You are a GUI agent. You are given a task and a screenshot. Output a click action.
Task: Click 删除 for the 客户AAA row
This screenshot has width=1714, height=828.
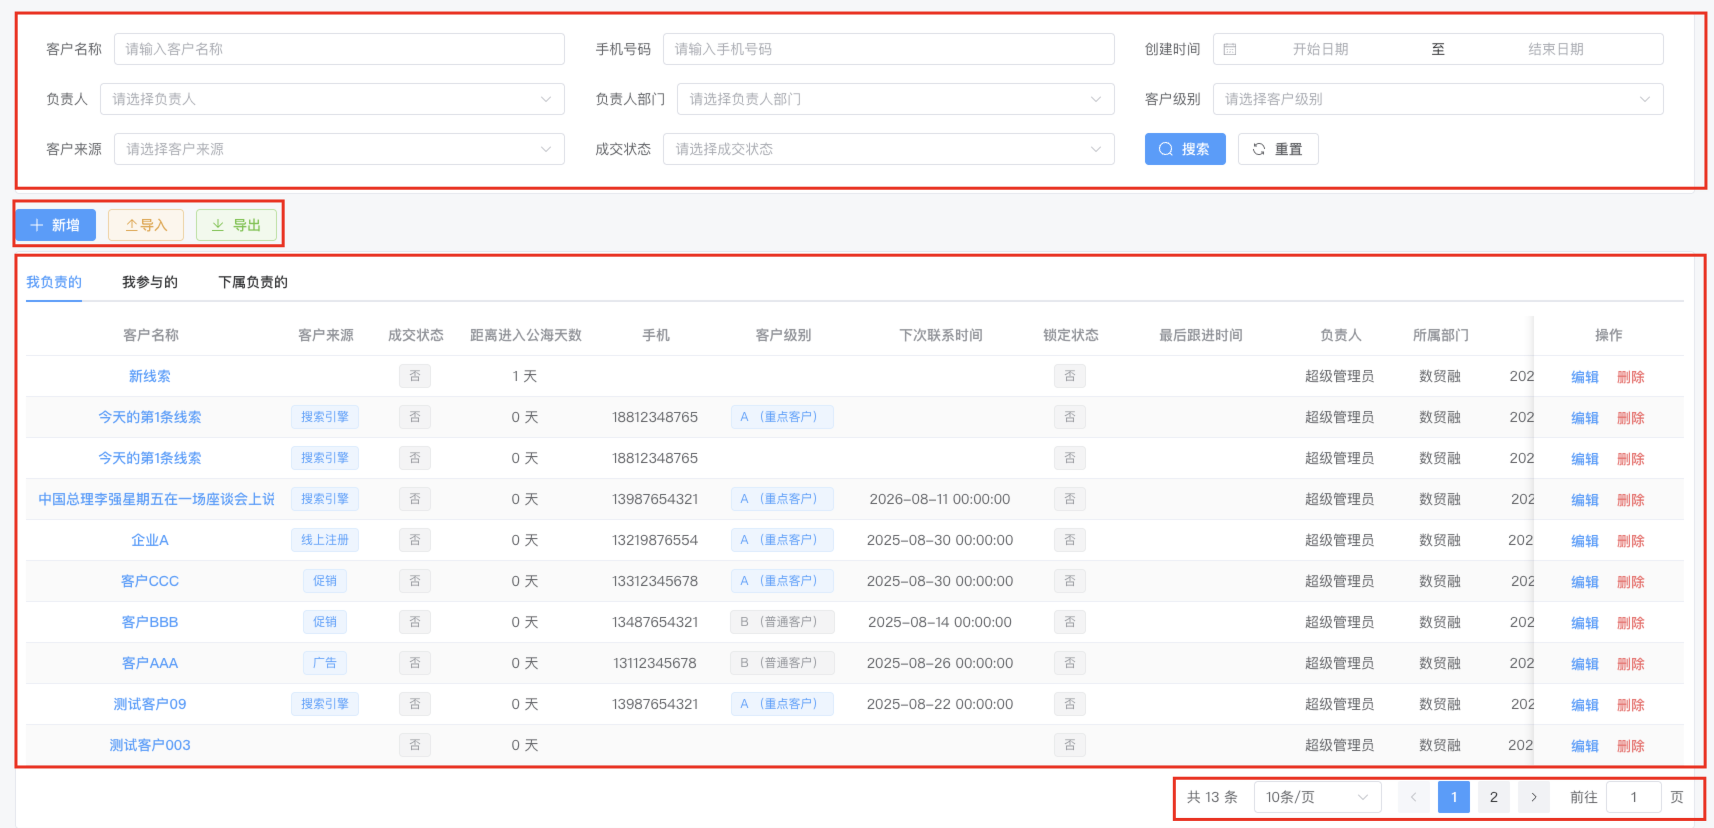pyautogui.click(x=1630, y=664)
